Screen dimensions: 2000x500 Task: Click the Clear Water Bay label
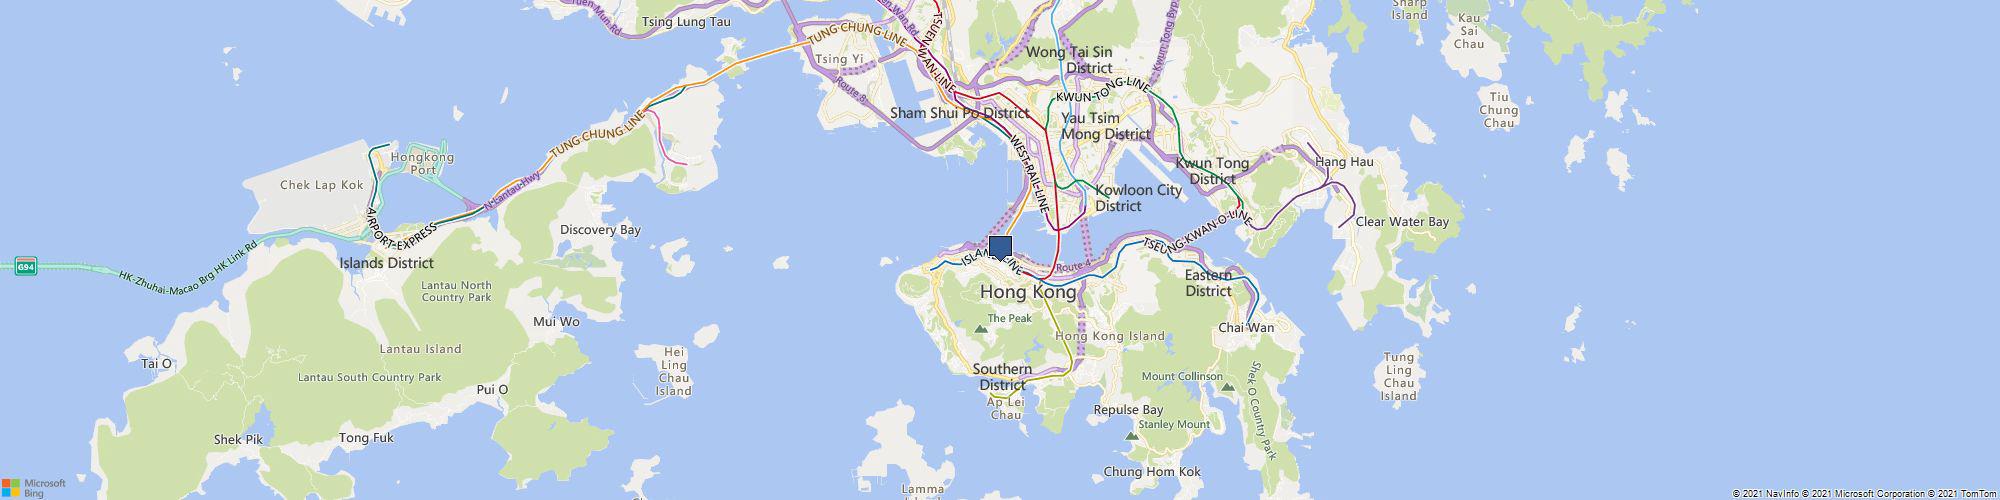pyautogui.click(x=1402, y=222)
